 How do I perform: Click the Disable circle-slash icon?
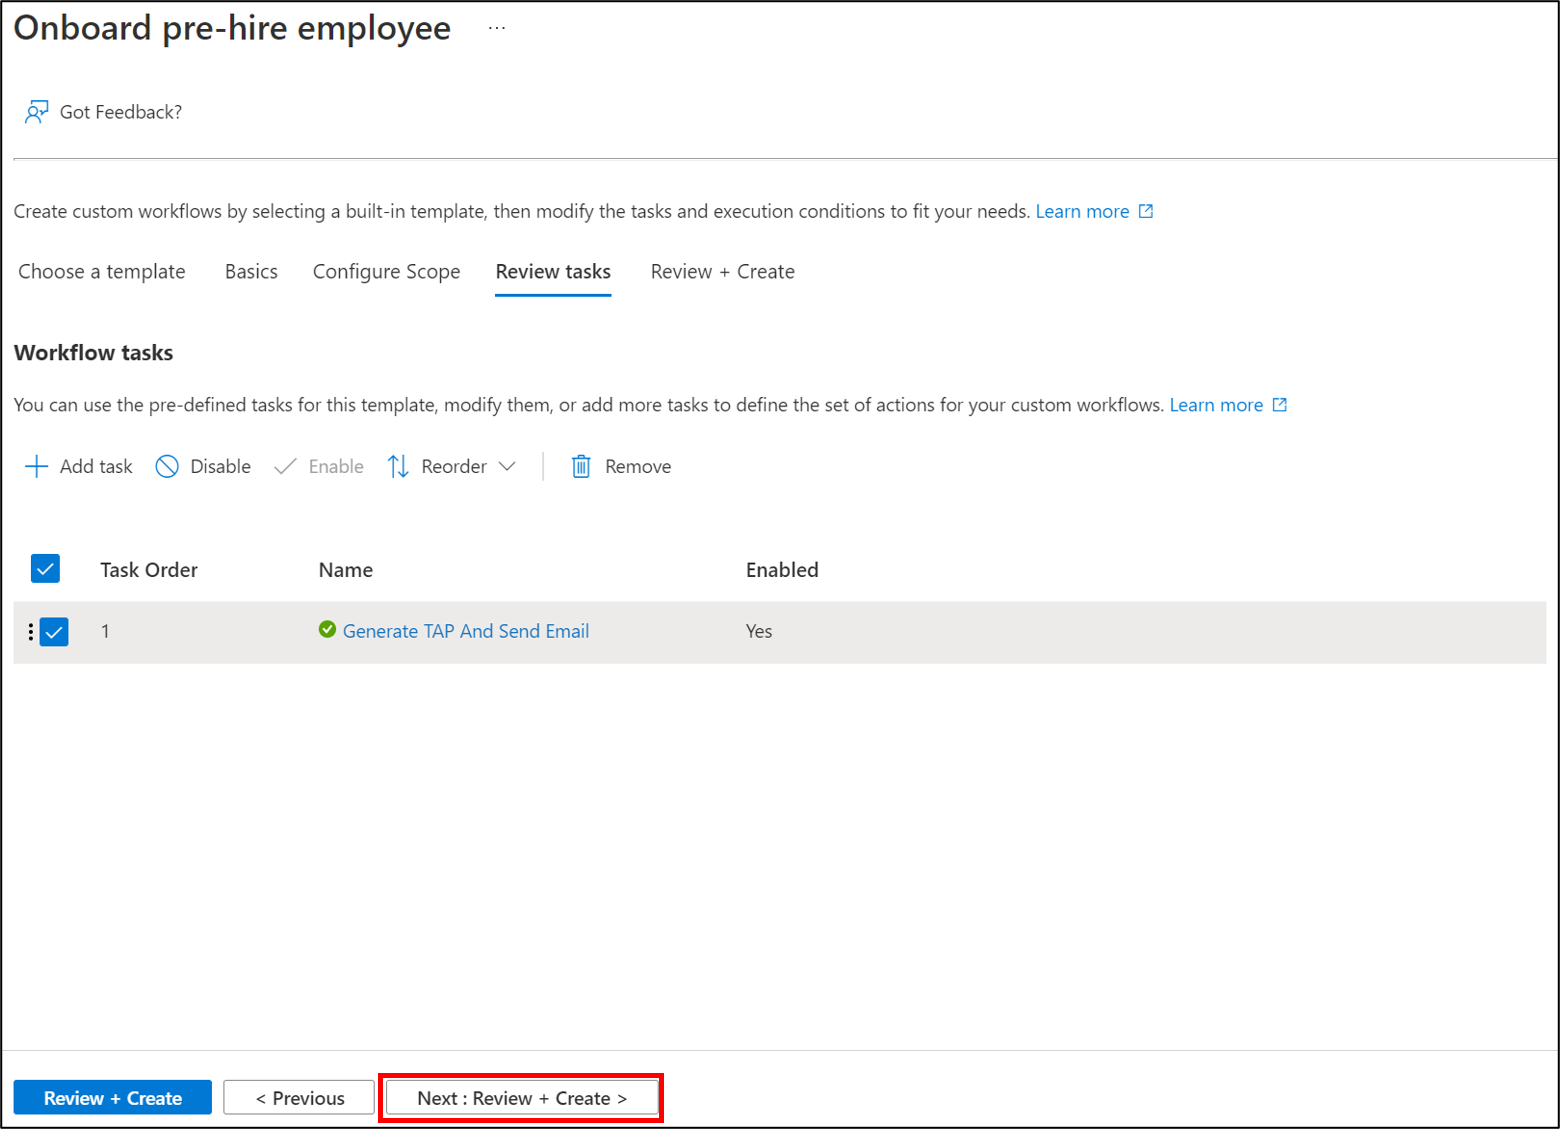(x=167, y=466)
